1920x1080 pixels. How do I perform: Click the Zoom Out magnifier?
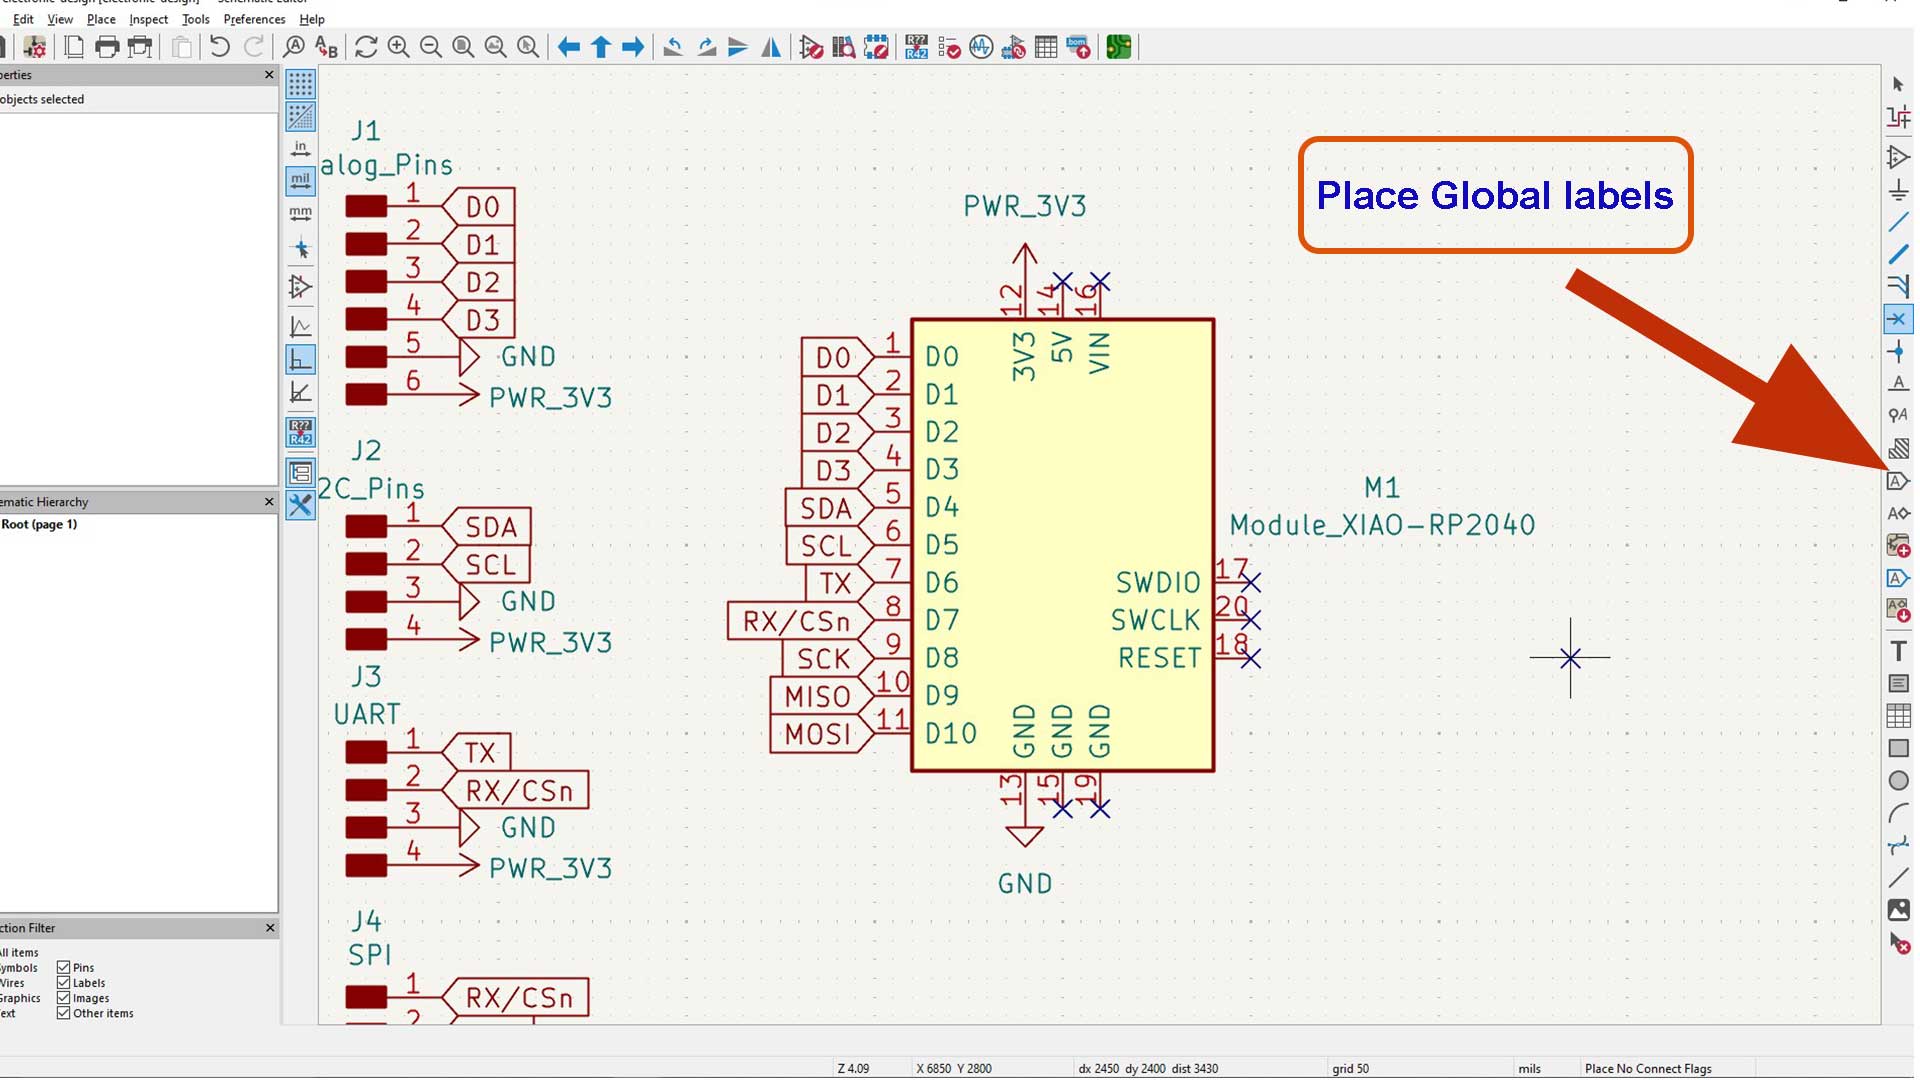431,47
